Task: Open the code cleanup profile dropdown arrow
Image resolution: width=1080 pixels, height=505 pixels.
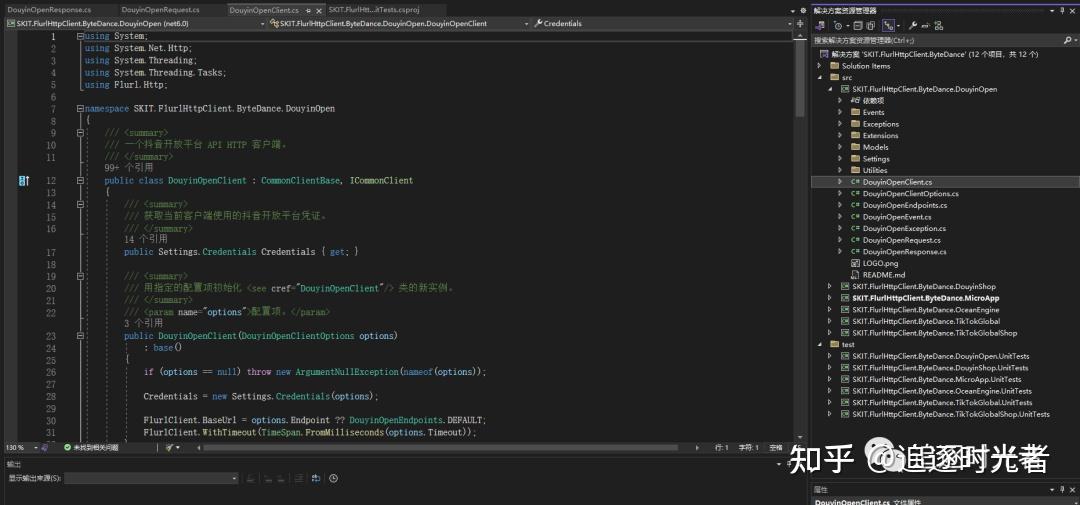Action: click(178, 448)
